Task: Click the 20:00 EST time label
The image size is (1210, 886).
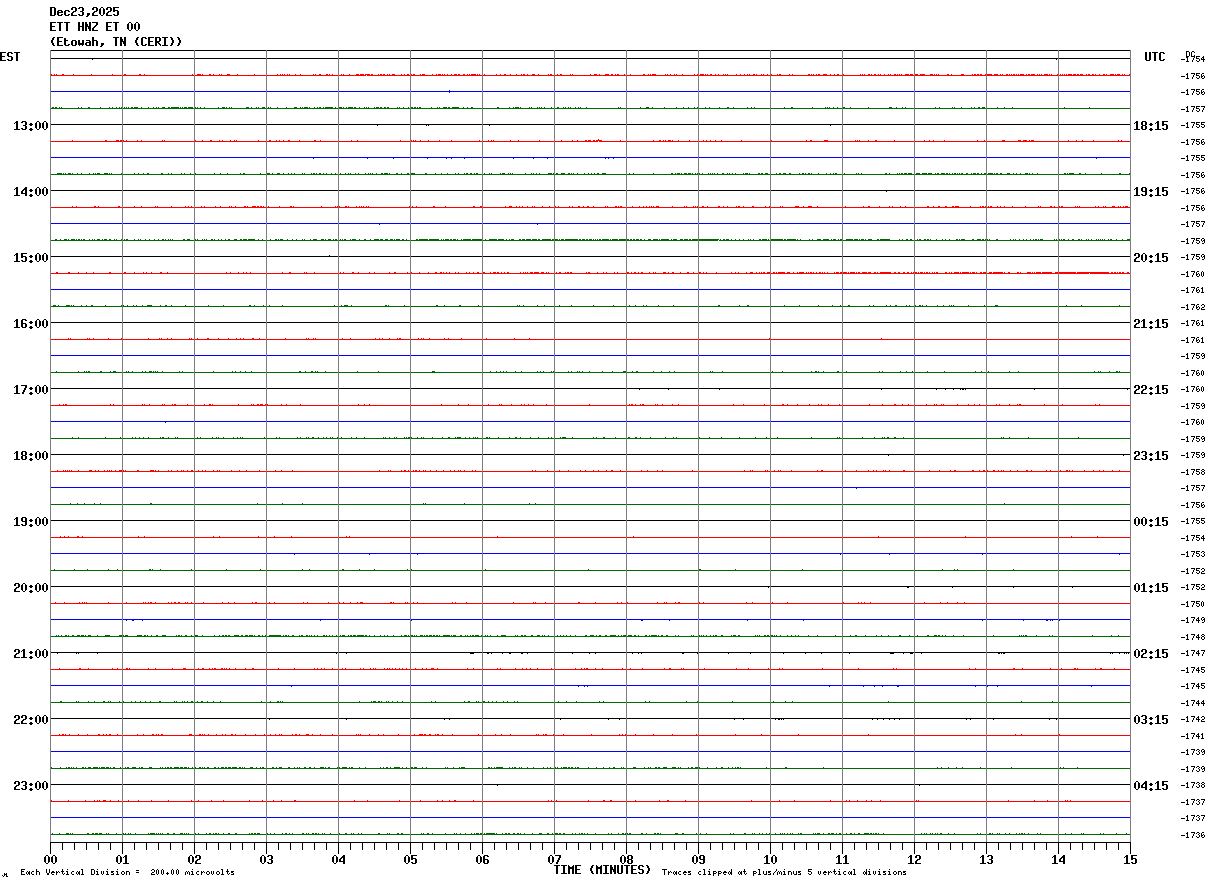Action: (31, 587)
